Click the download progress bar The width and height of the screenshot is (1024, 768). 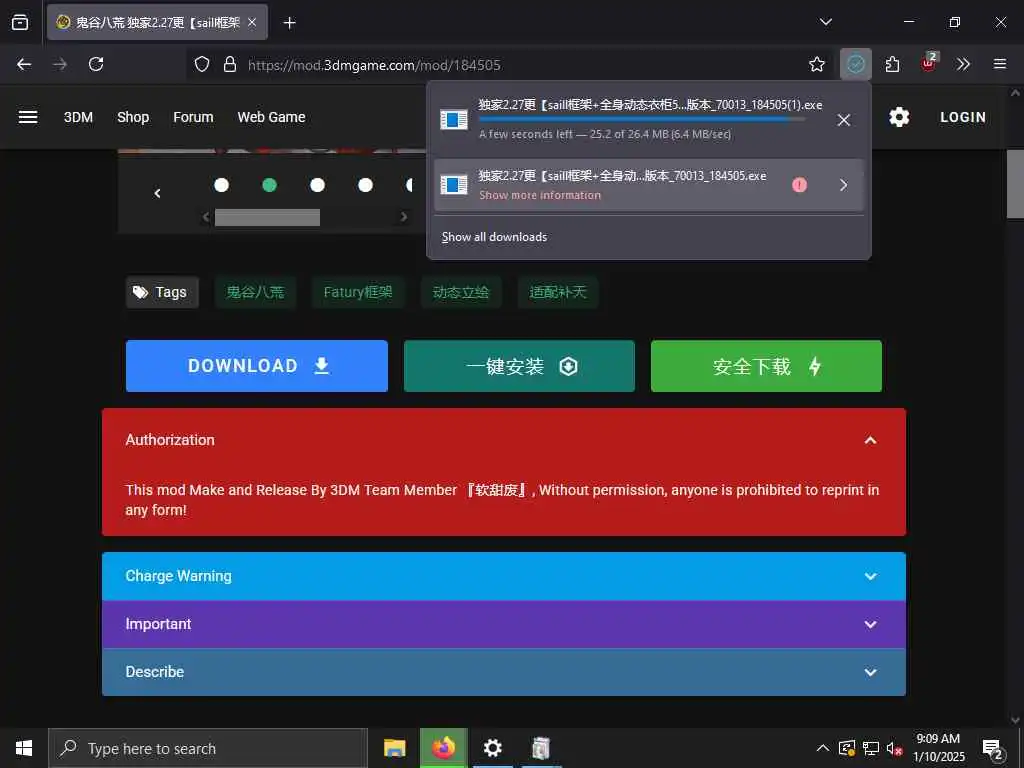coord(641,120)
